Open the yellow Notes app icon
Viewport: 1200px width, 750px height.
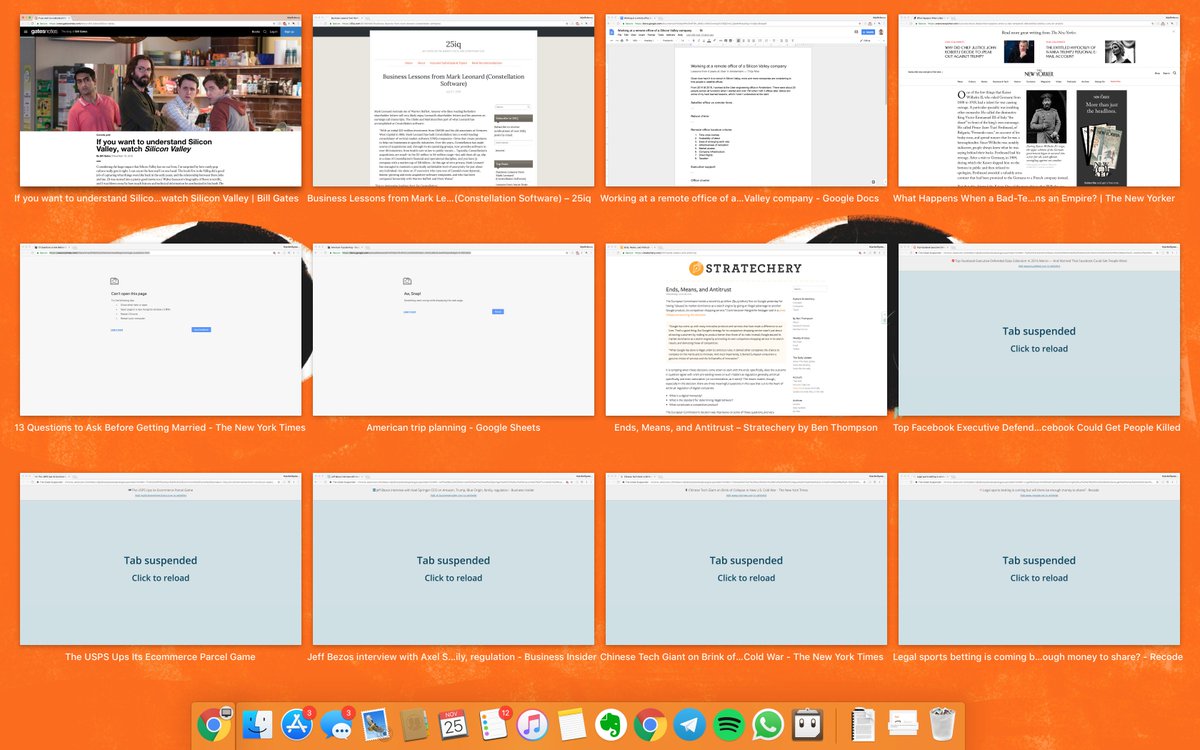(x=570, y=724)
